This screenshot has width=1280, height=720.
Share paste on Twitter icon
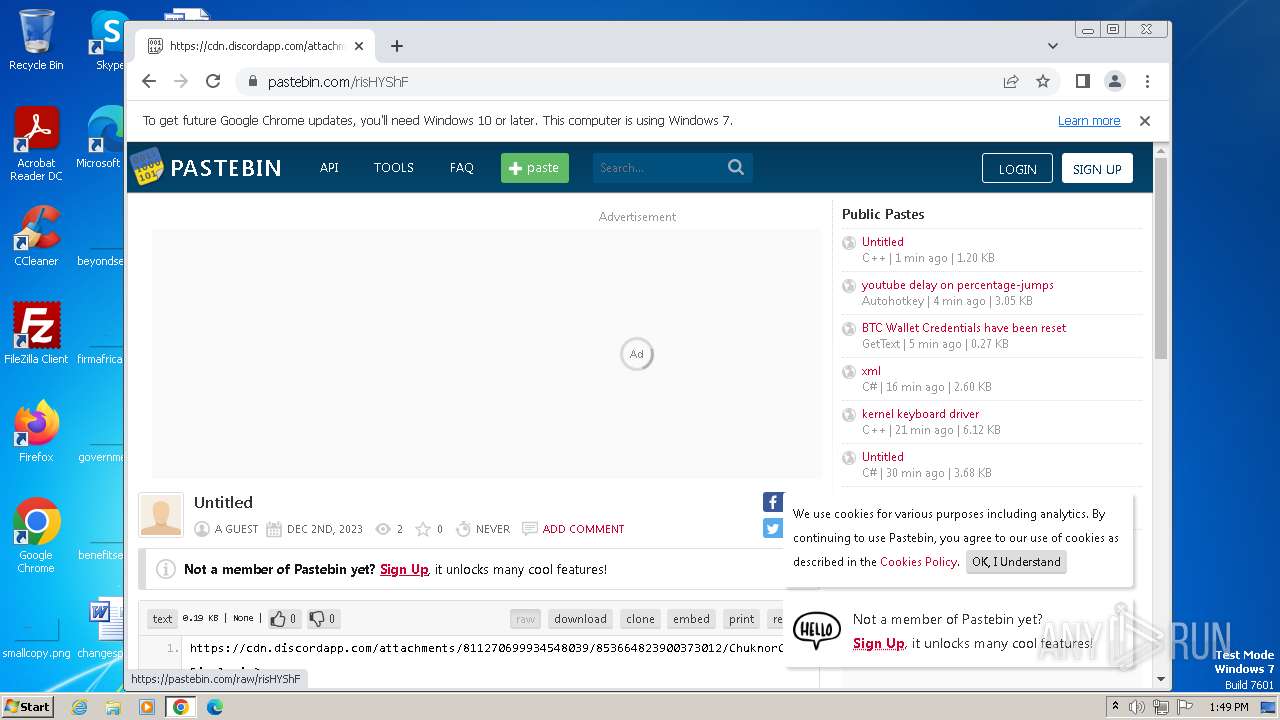773,528
